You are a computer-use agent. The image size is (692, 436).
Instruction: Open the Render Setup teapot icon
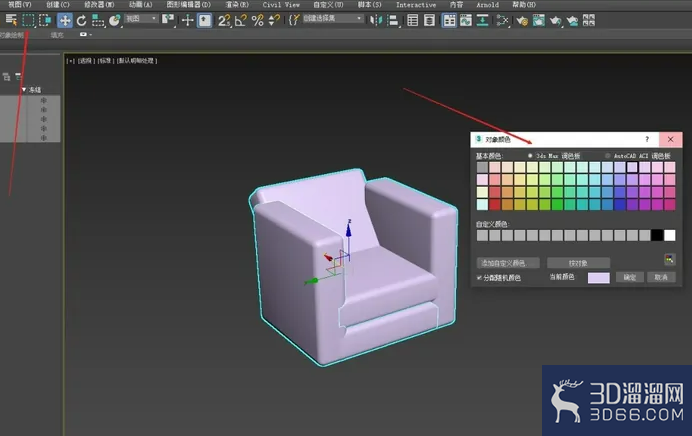click(x=522, y=20)
